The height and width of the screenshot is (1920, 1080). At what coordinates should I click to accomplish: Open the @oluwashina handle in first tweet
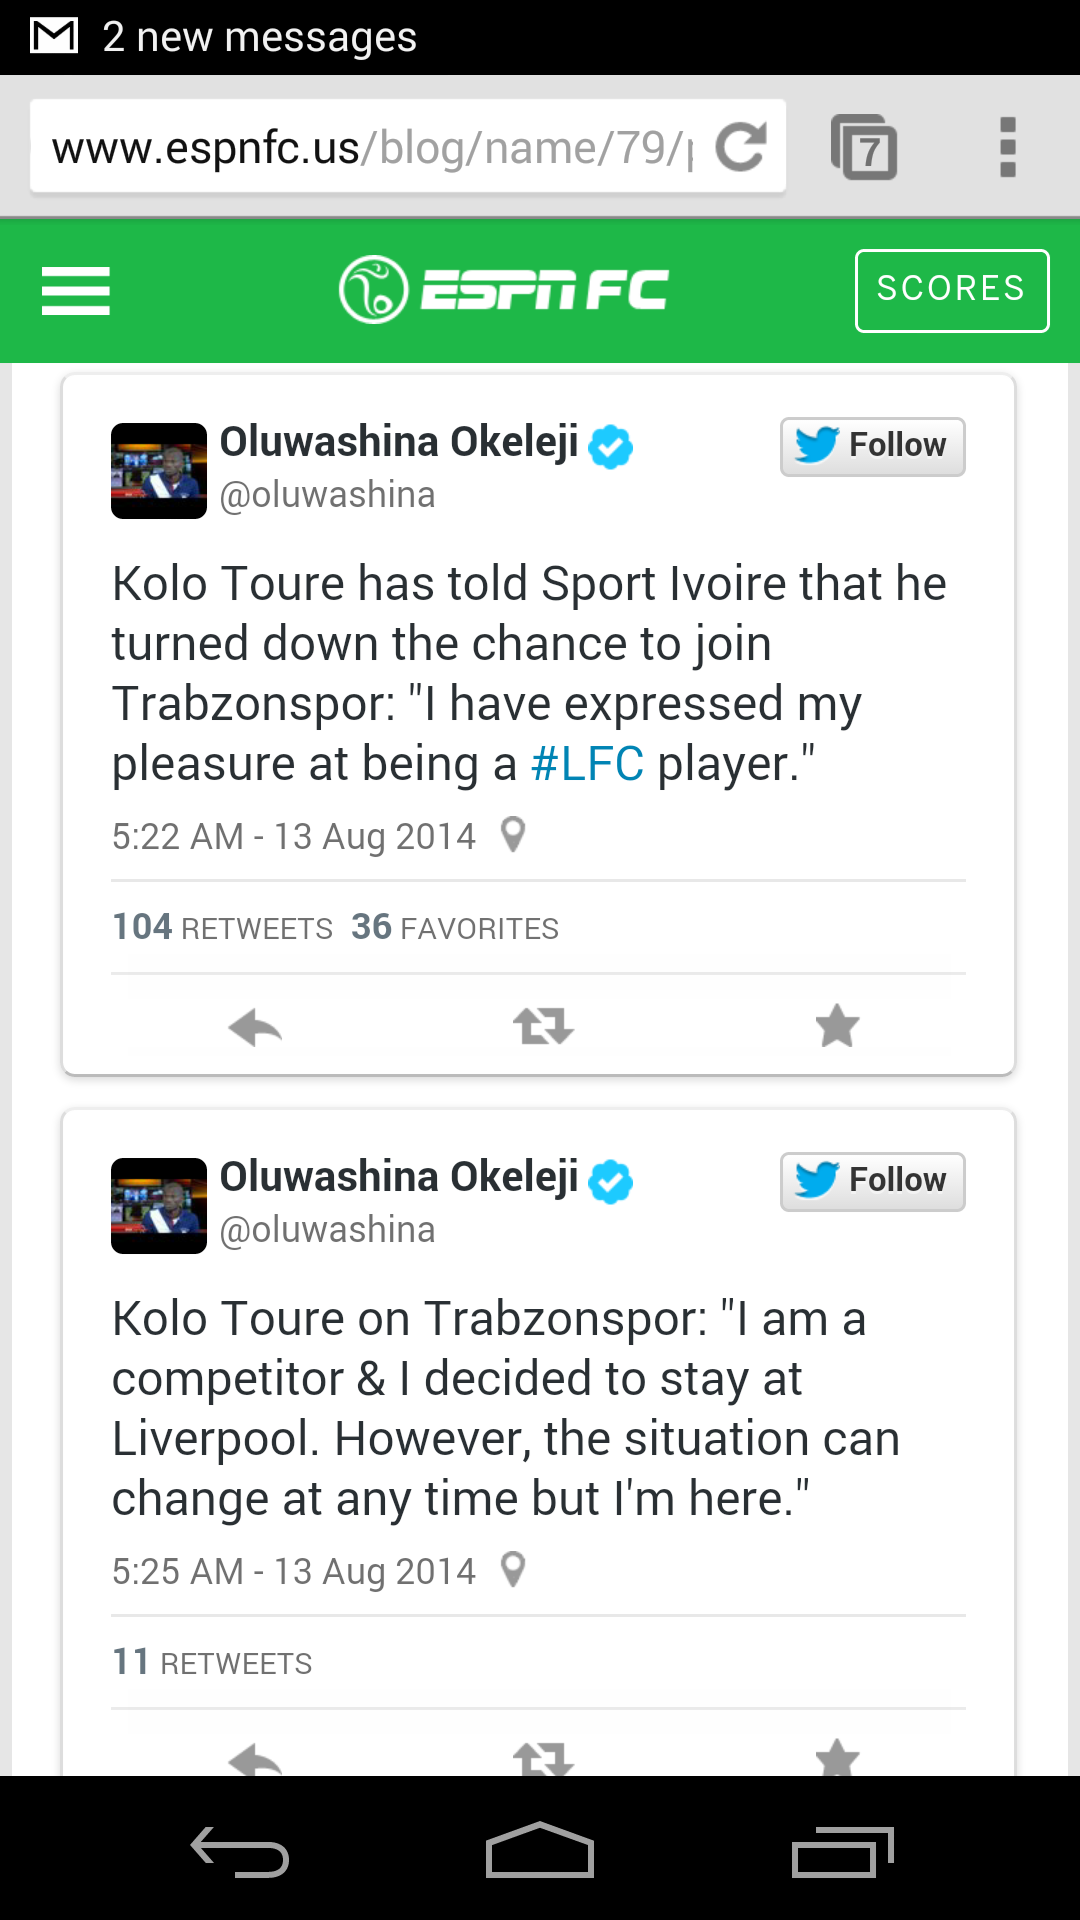pos(328,495)
